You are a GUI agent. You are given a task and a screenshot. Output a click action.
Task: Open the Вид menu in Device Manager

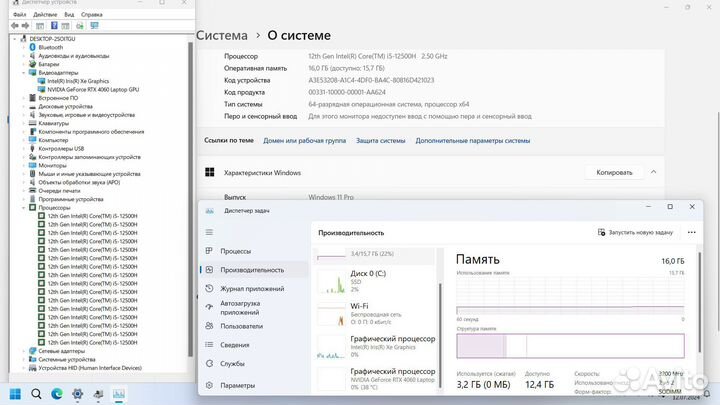tap(69, 15)
